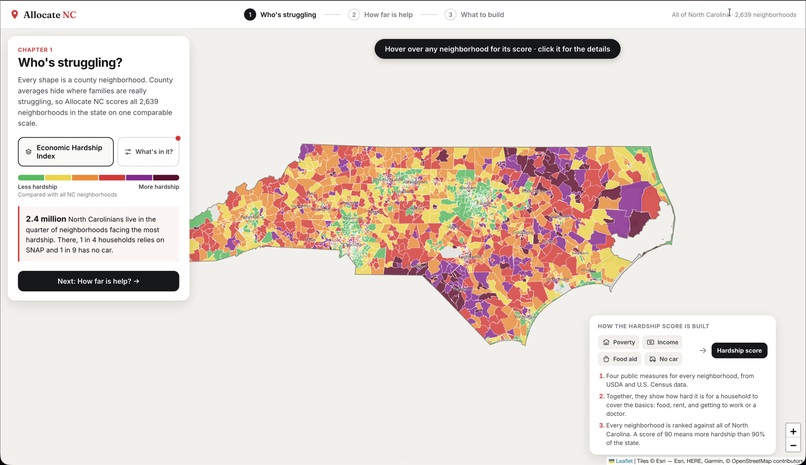Screen dimensions: 806x465
Task: Click the bag icon in the Food aid chip
Action: pyautogui.click(x=606, y=359)
